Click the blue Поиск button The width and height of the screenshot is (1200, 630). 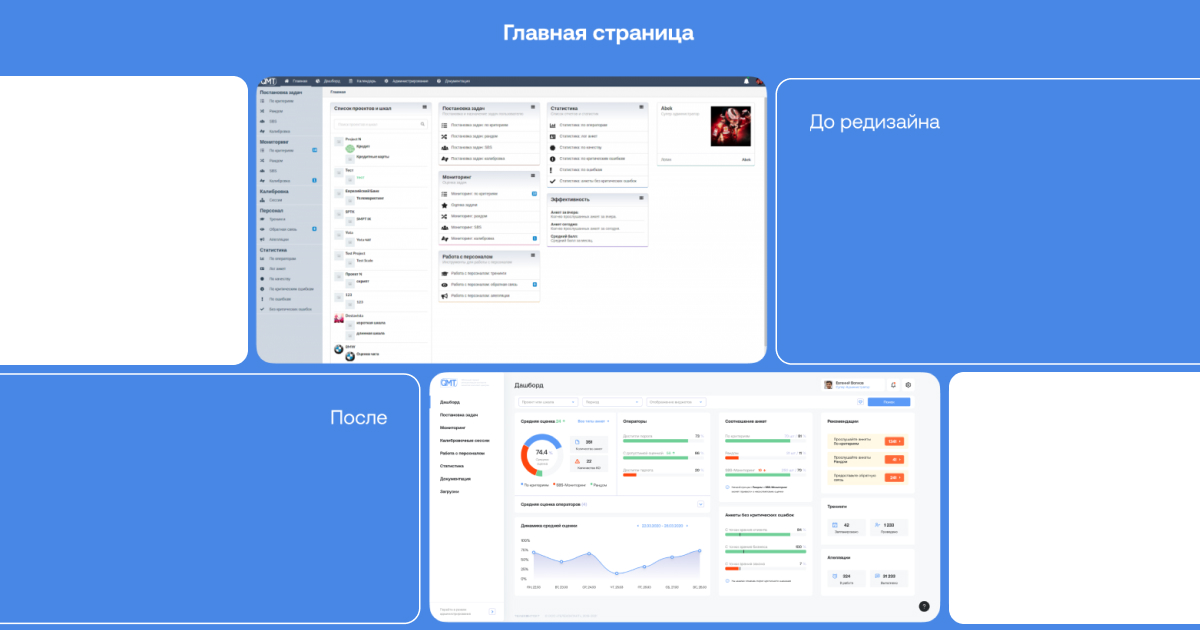click(x=889, y=402)
